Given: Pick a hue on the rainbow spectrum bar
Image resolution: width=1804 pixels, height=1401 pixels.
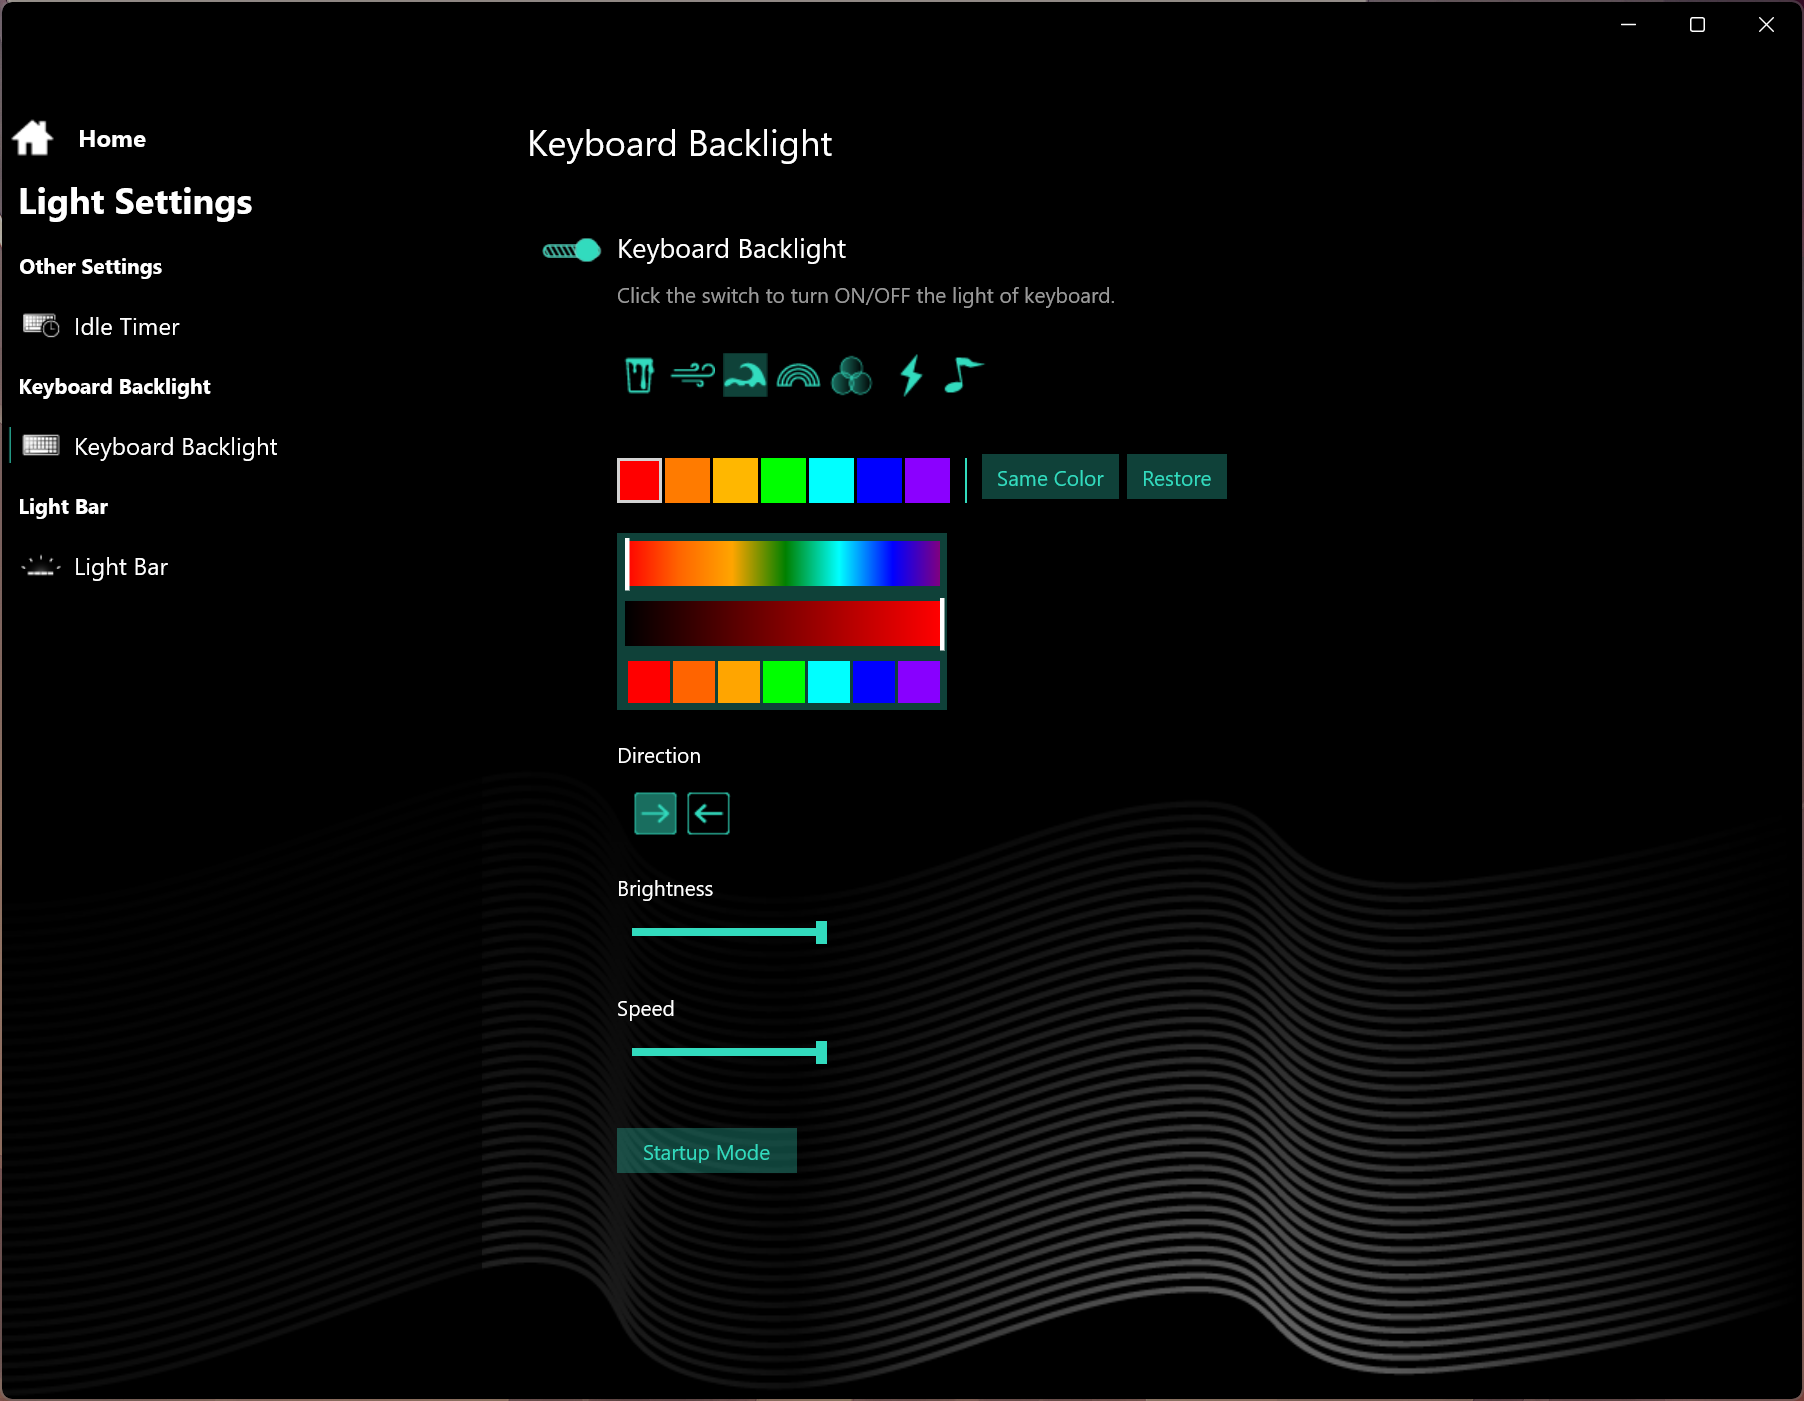Looking at the screenshot, I should (784, 563).
